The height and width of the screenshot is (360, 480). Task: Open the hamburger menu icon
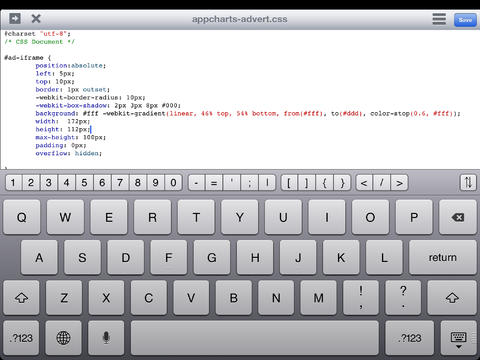tap(439, 19)
